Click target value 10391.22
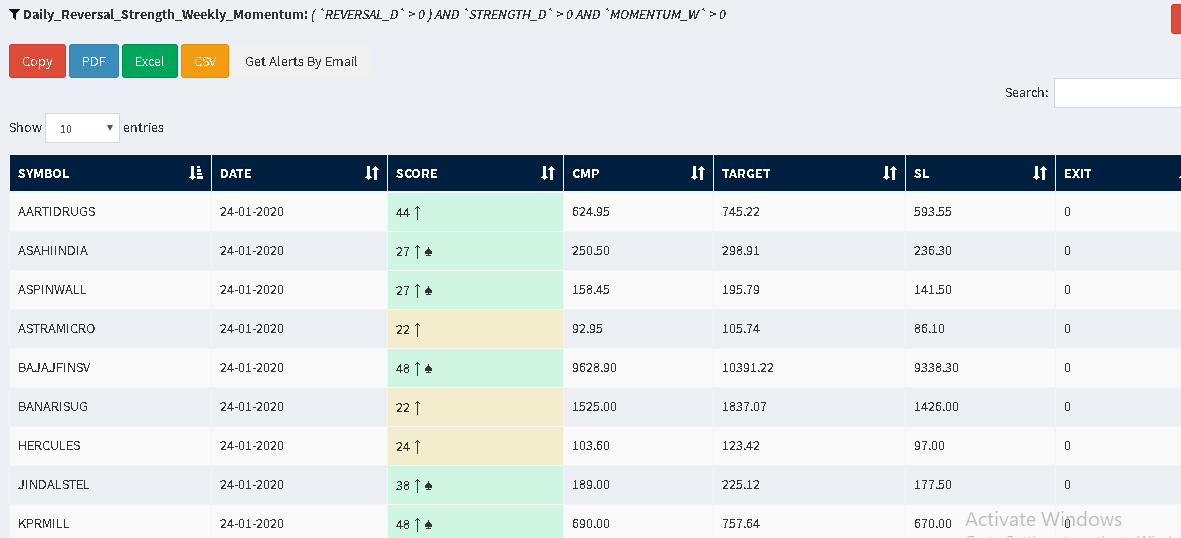 (748, 368)
